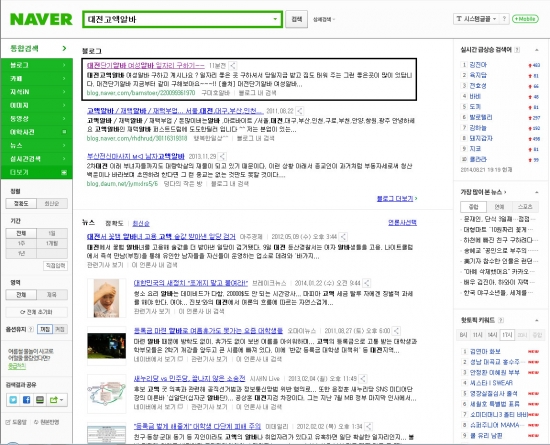The width and height of the screenshot is (550, 445).
Task: Click help icon next to 핫토픽 키워드
Action: pyautogui.click(x=501, y=320)
